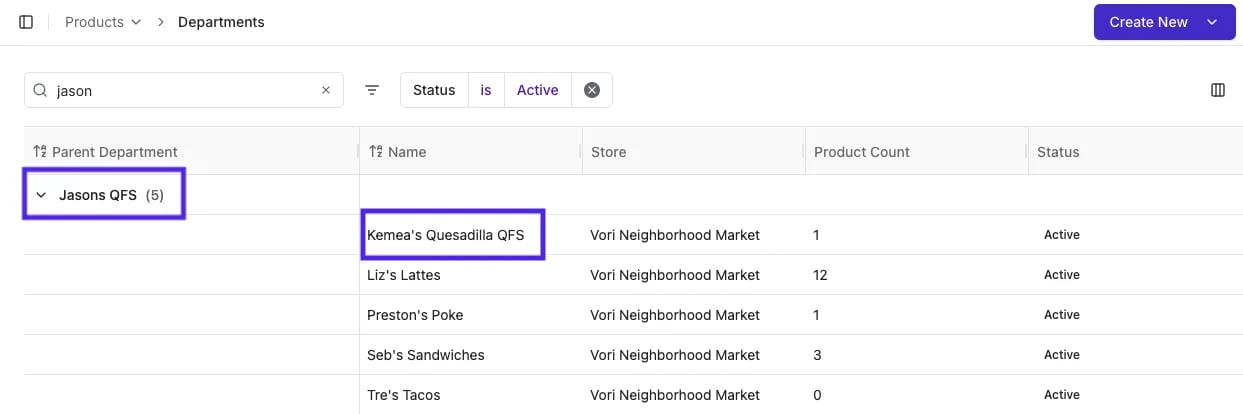Open the filter options icon
The height and width of the screenshot is (414, 1243).
pos(372,90)
